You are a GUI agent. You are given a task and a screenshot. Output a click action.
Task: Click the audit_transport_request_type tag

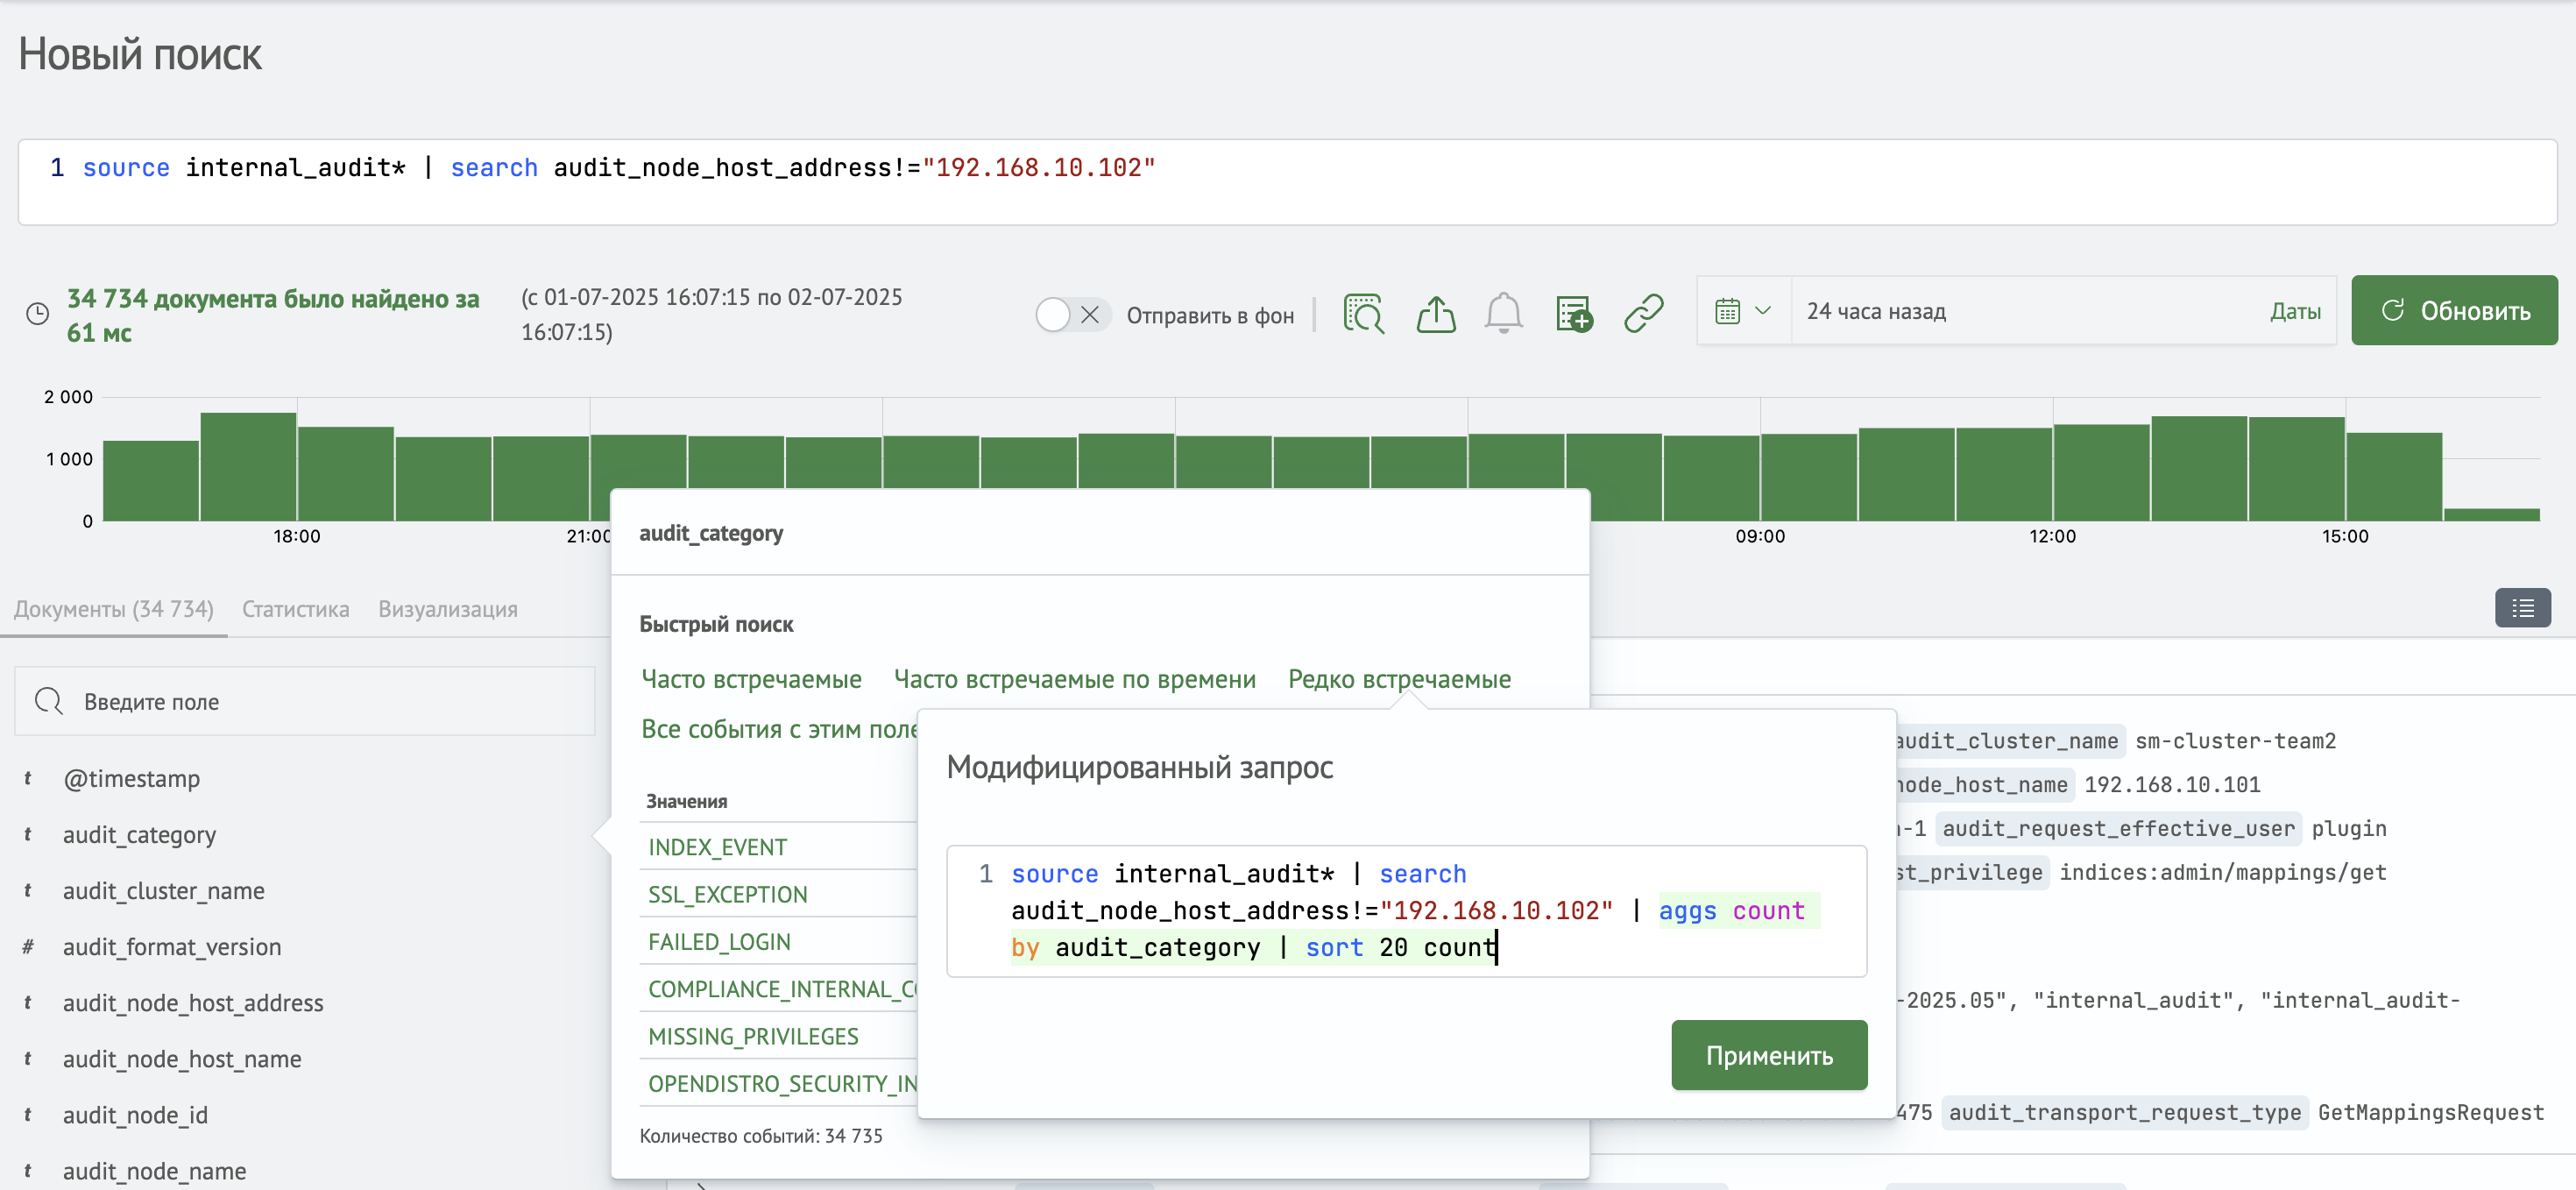pyautogui.click(x=2125, y=1112)
